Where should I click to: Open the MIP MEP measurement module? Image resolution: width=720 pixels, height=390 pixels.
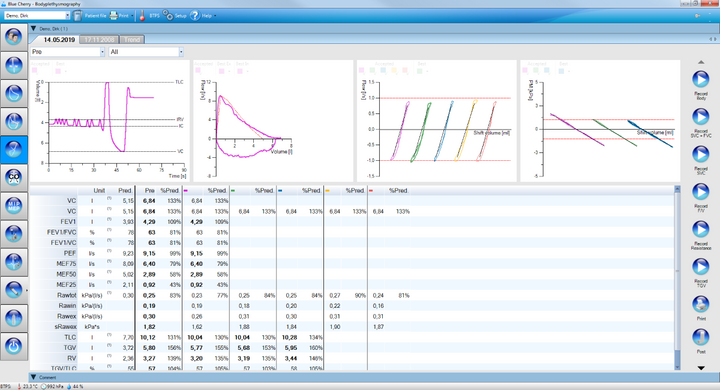(x=14, y=205)
